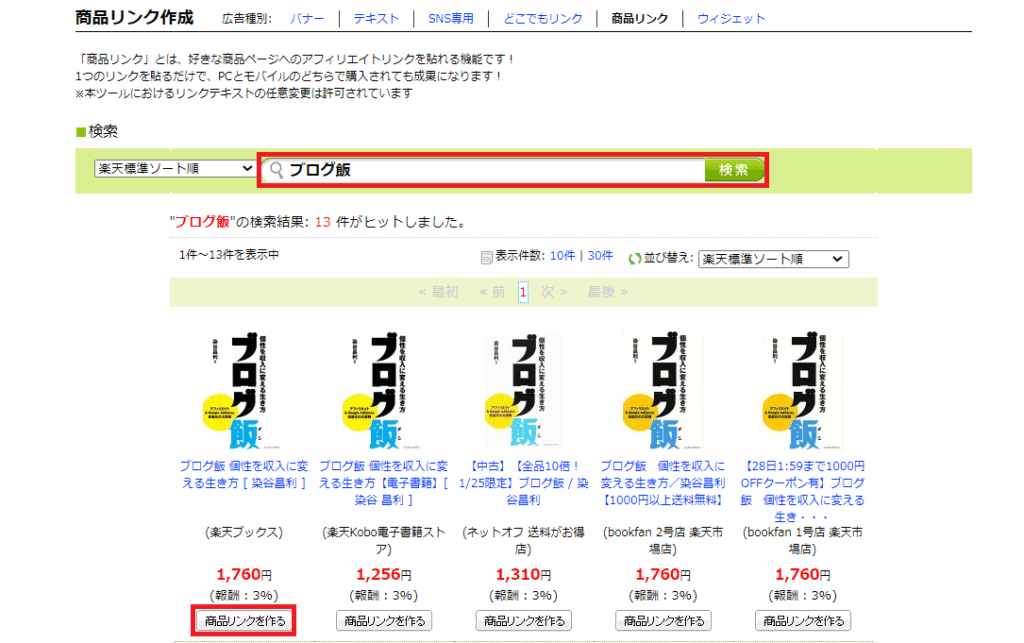Click the green refresh icon beside 並び替え
The image size is (1024, 643).
pyautogui.click(x=633, y=259)
